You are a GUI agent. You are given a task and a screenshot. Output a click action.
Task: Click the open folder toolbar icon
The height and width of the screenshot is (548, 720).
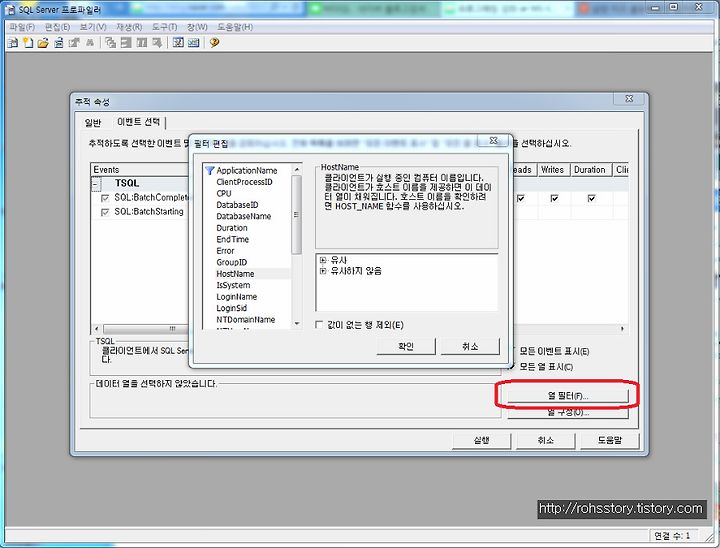tap(43, 43)
